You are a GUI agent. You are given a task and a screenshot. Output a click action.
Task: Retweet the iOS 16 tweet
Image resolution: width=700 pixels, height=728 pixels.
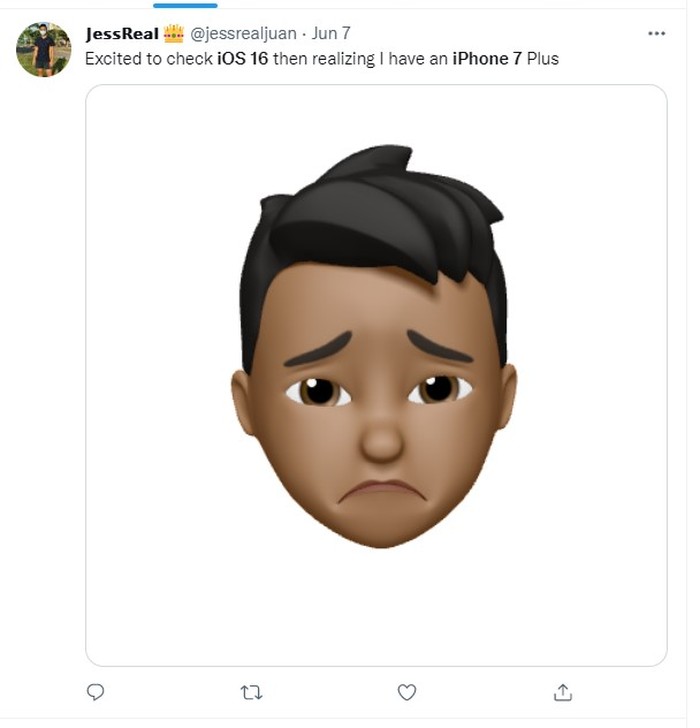(x=252, y=692)
